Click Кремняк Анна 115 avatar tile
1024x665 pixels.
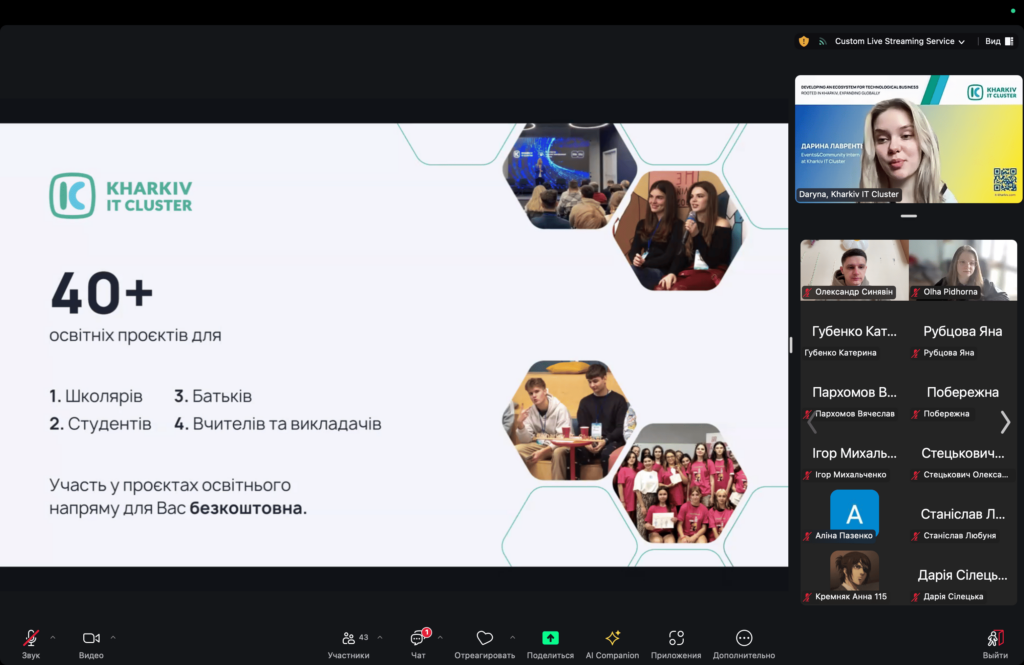point(854,574)
